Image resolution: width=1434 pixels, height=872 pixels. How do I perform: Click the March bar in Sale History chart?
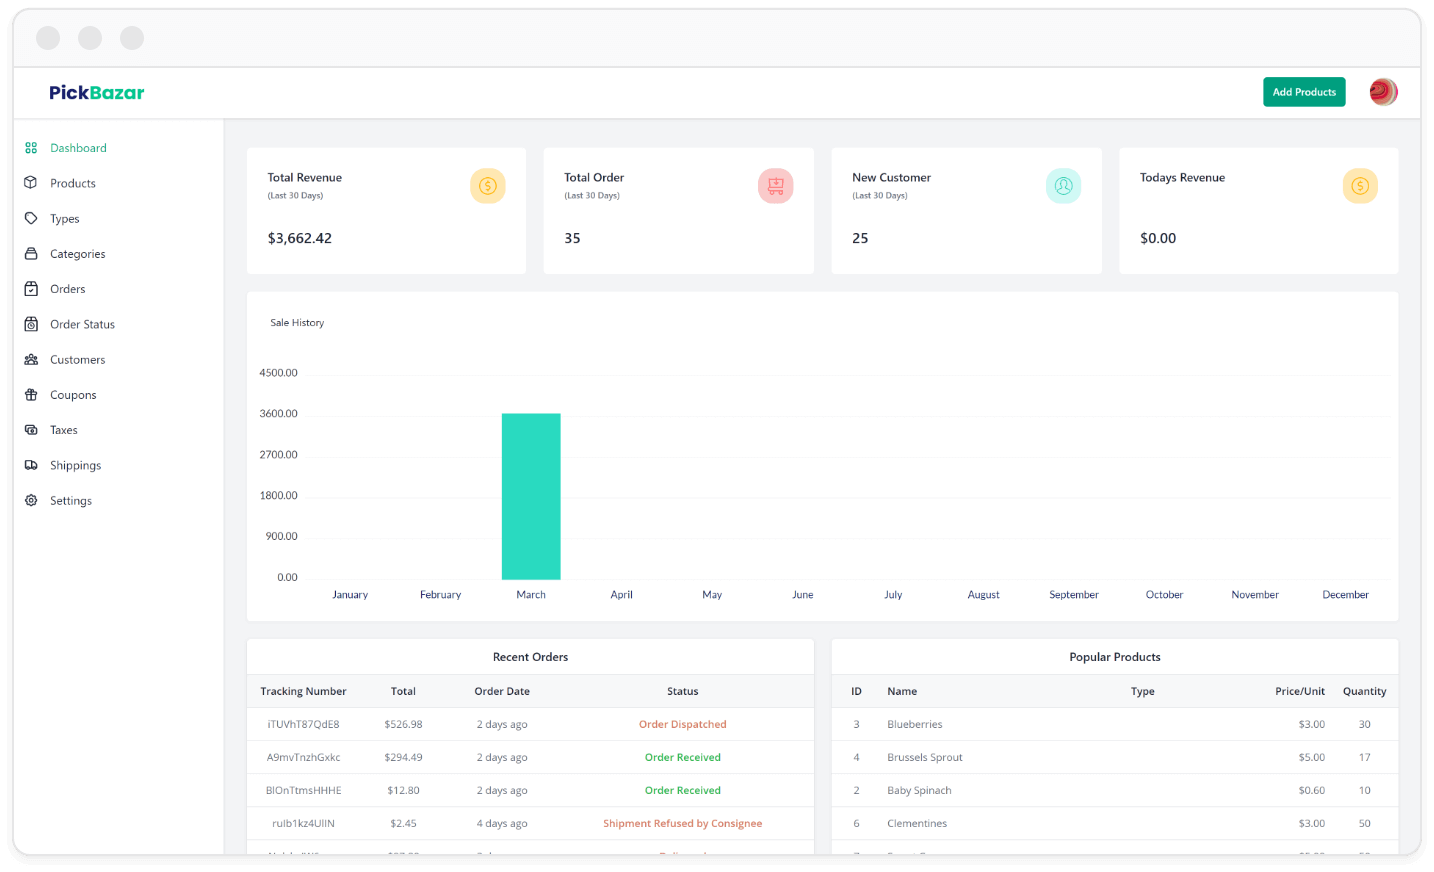pyautogui.click(x=531, y=496)
